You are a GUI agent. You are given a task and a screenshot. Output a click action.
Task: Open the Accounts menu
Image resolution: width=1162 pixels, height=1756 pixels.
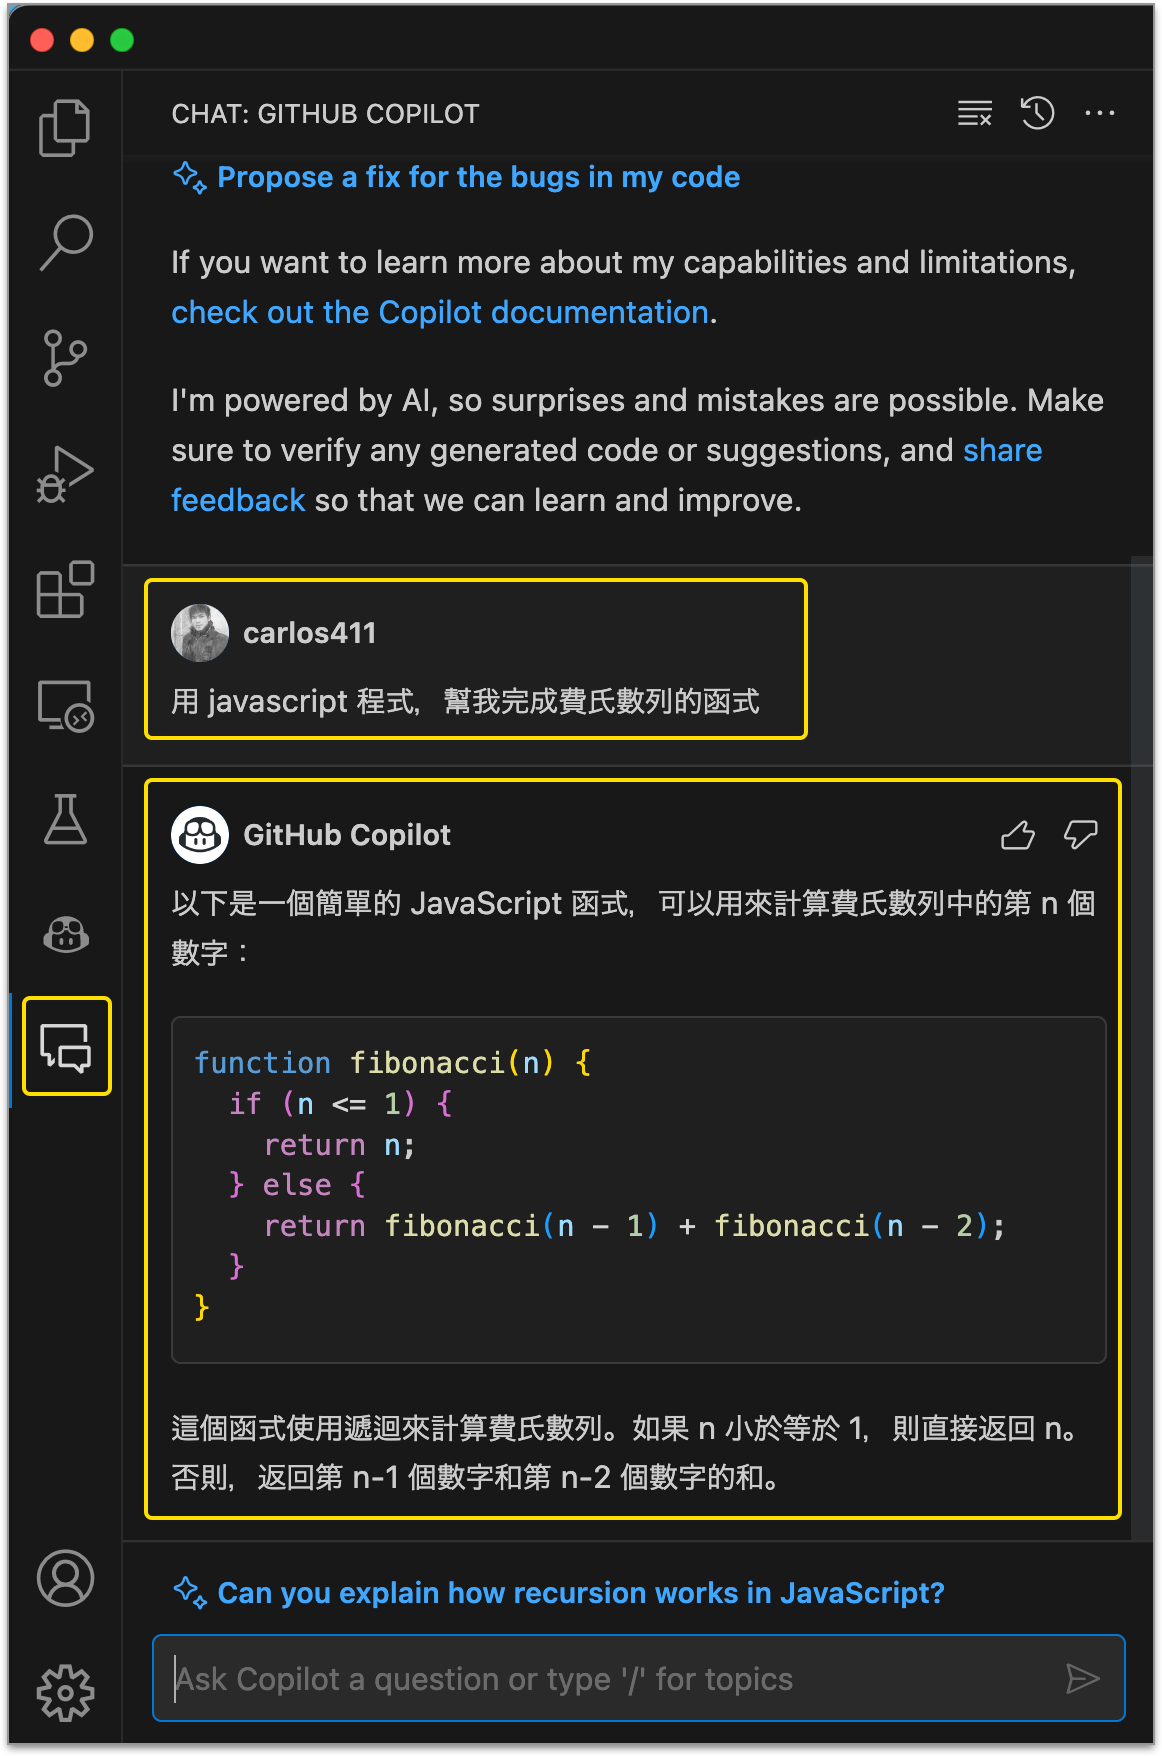pyautogui.click(x=65, y=1578)
